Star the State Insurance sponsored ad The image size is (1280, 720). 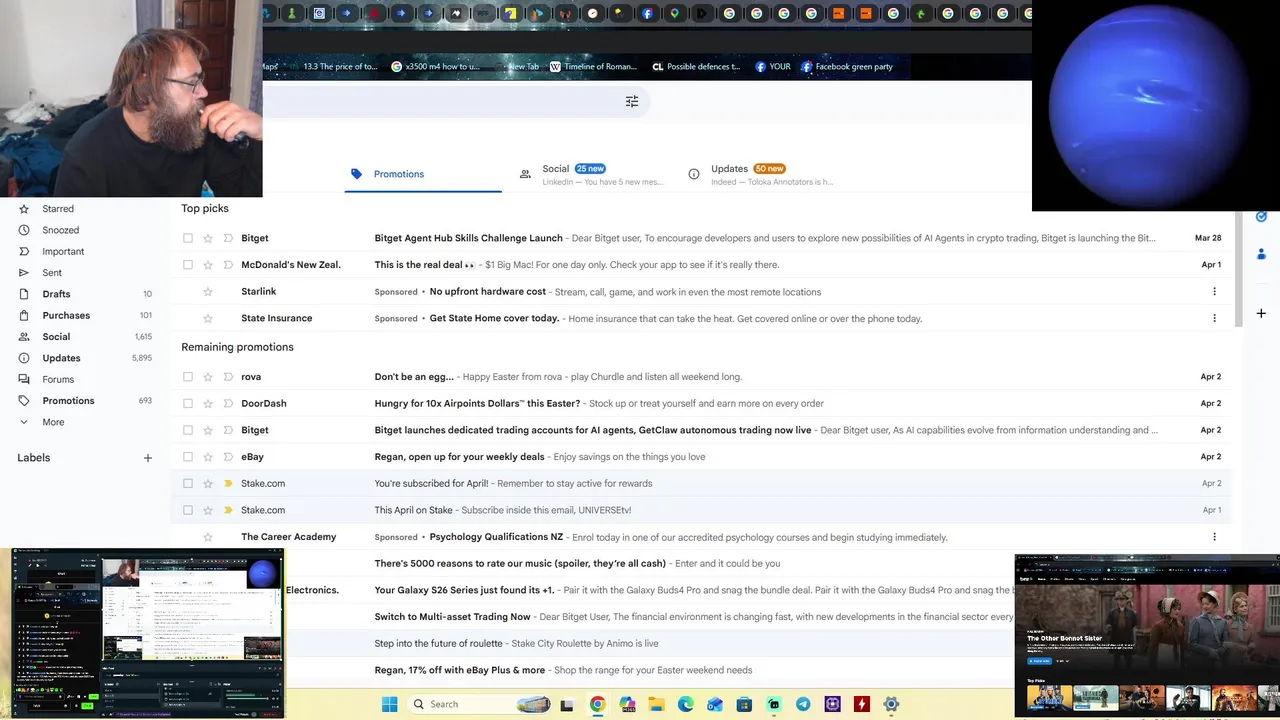[208, 318]
